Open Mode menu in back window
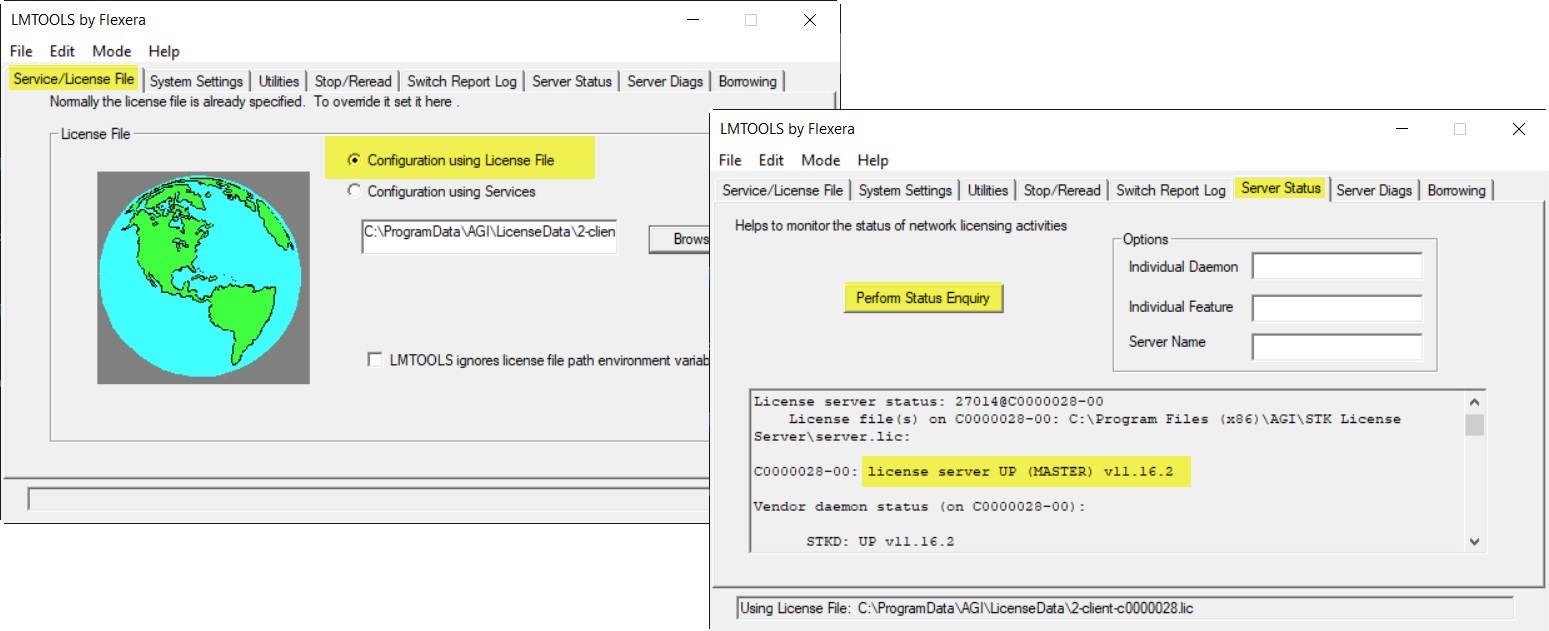 pos(112,51)
